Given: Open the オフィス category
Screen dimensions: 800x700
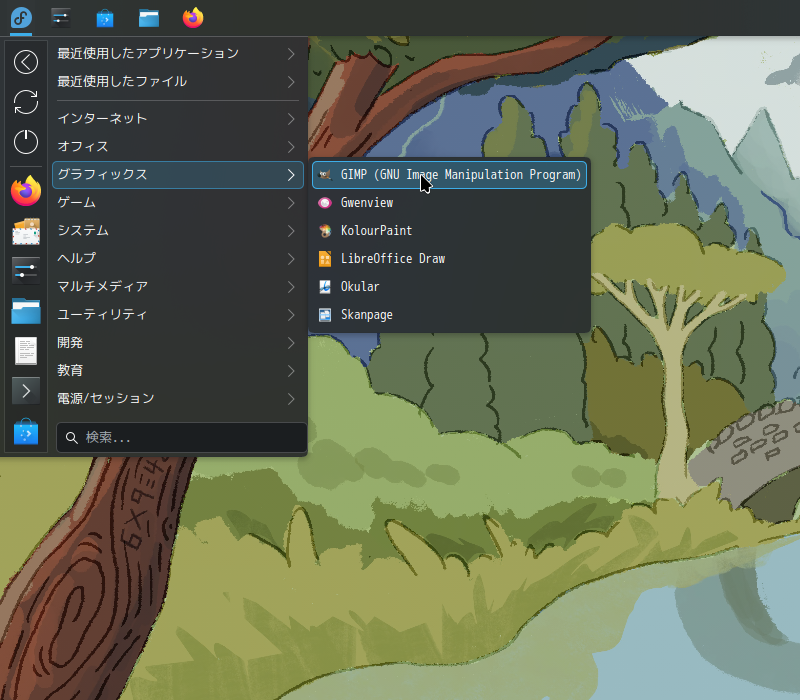Looking at the screenshot, I should pyautogui.click(x=178, y=147).
